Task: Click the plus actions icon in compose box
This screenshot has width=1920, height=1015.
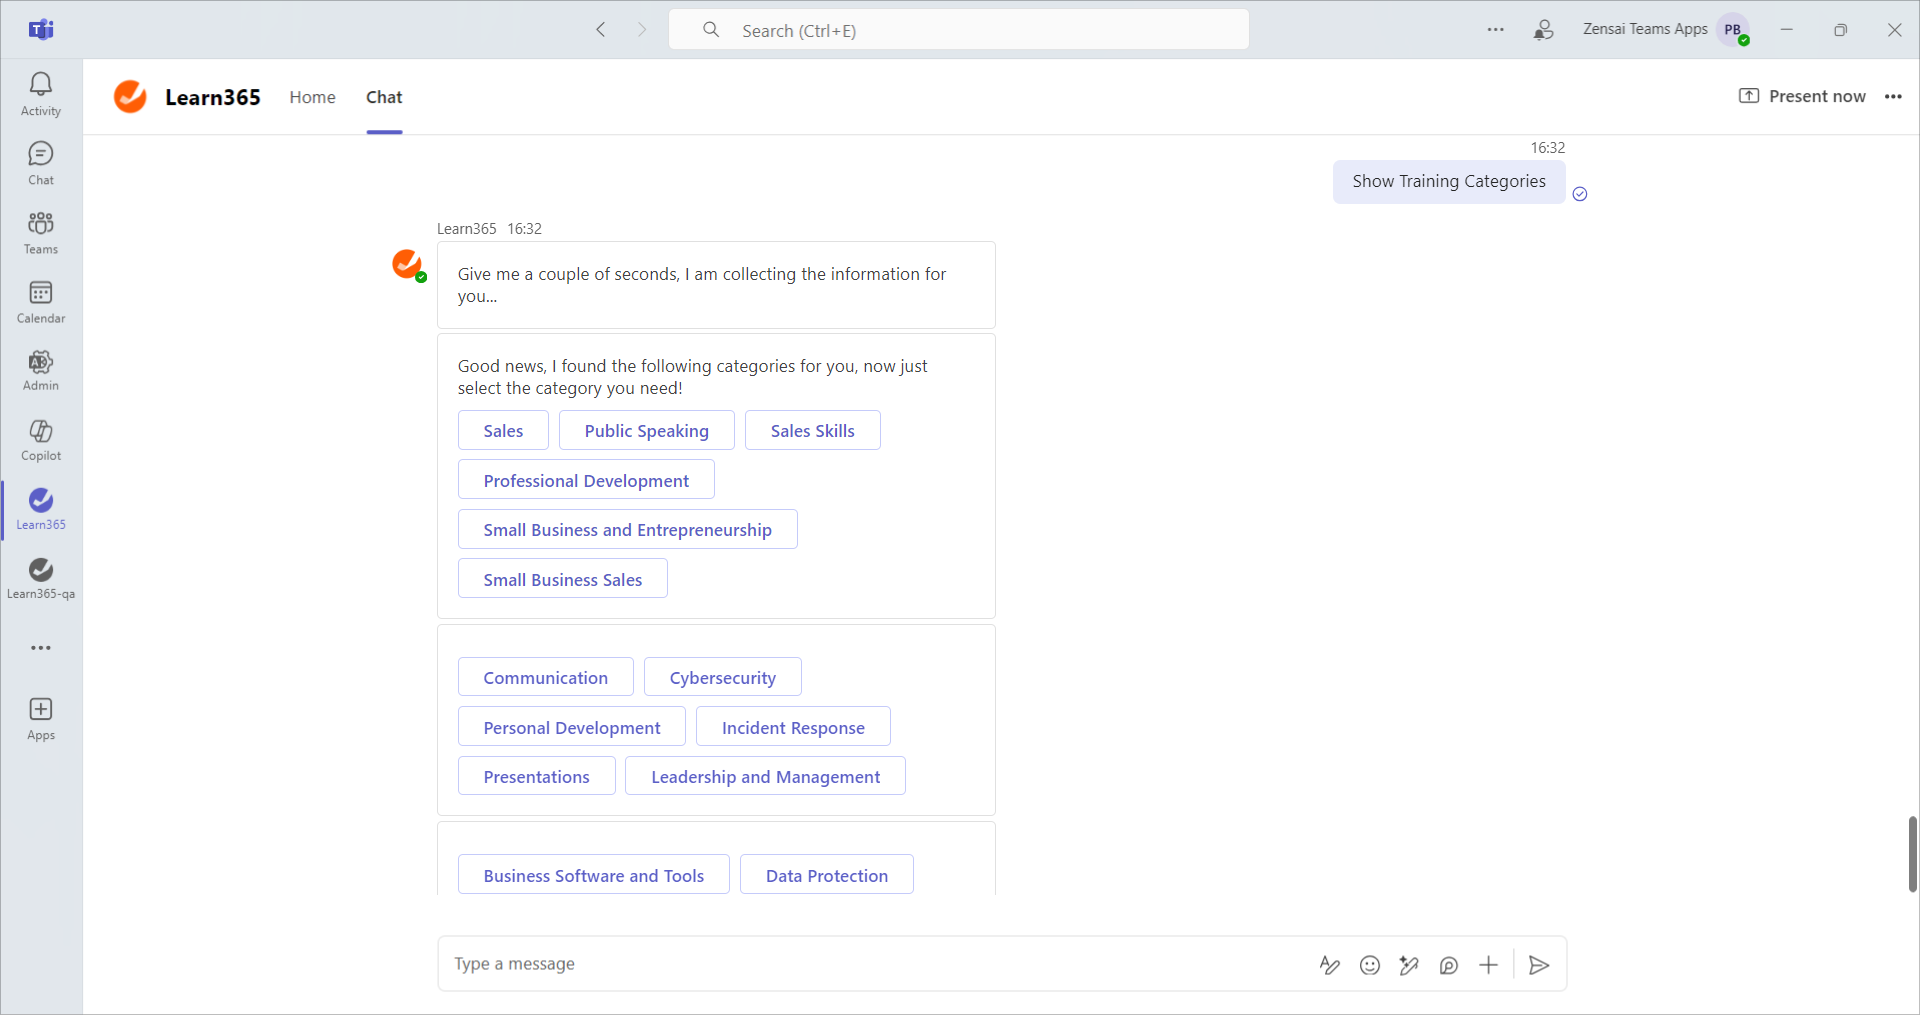Action: (1488, 965)
